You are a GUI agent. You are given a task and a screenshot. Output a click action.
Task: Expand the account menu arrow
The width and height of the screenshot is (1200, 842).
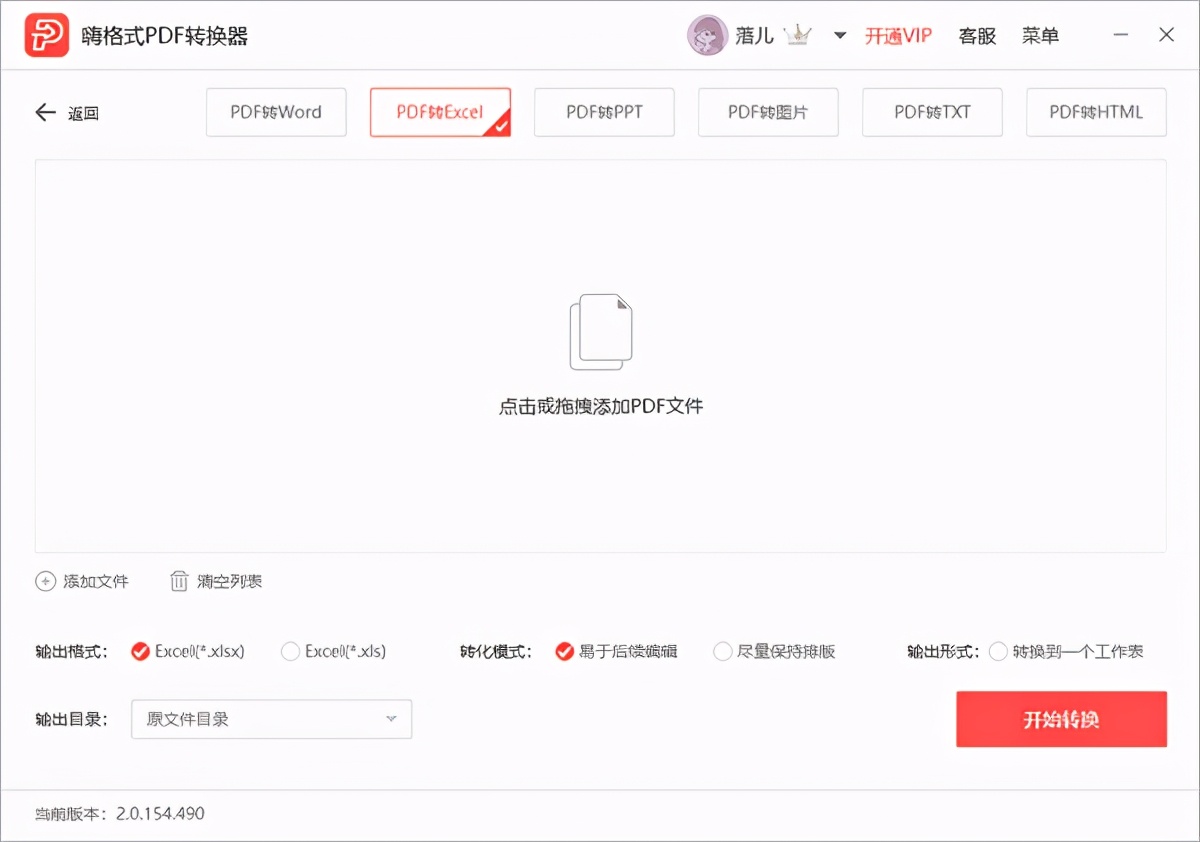tap(842, 35)
